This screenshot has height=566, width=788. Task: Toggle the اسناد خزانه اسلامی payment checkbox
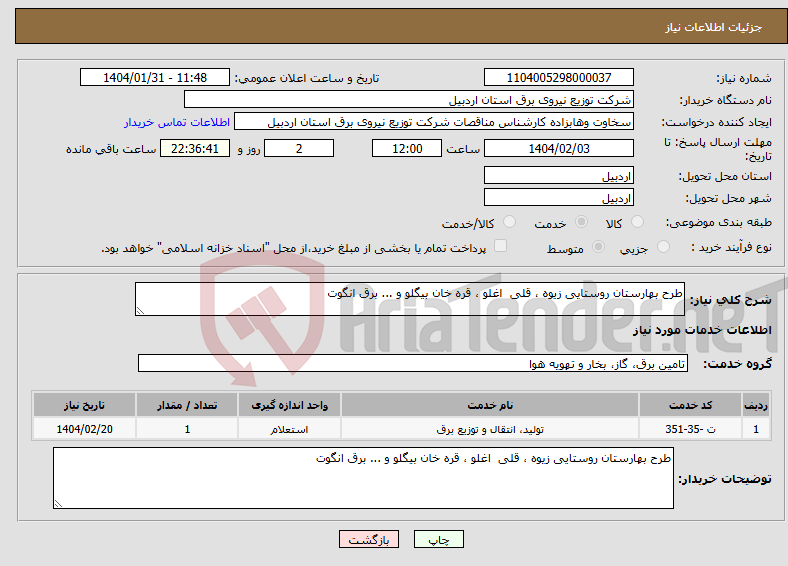point(501,246)
